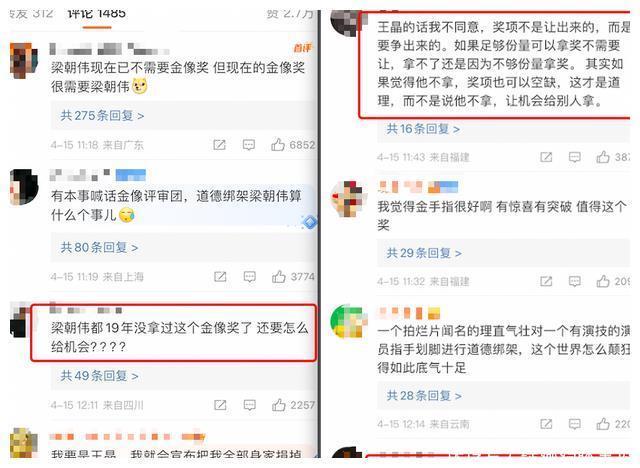Image resolution: width=640 pixels, height=468 pixels.
Task: Open the first commenter's profile avatar
Action: (x=23, y=60)
